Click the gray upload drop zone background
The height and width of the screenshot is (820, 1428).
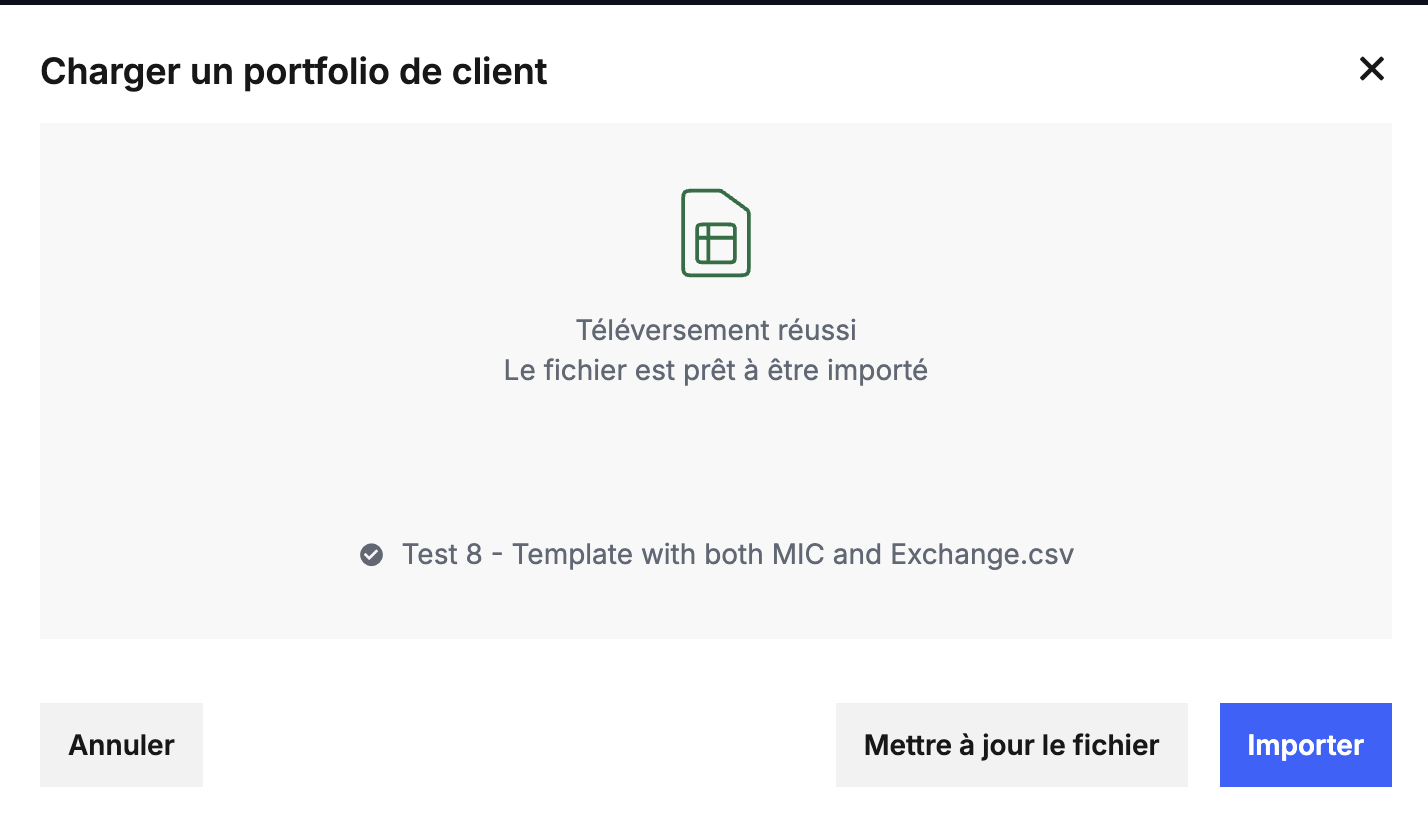click(x=716, y=460)
